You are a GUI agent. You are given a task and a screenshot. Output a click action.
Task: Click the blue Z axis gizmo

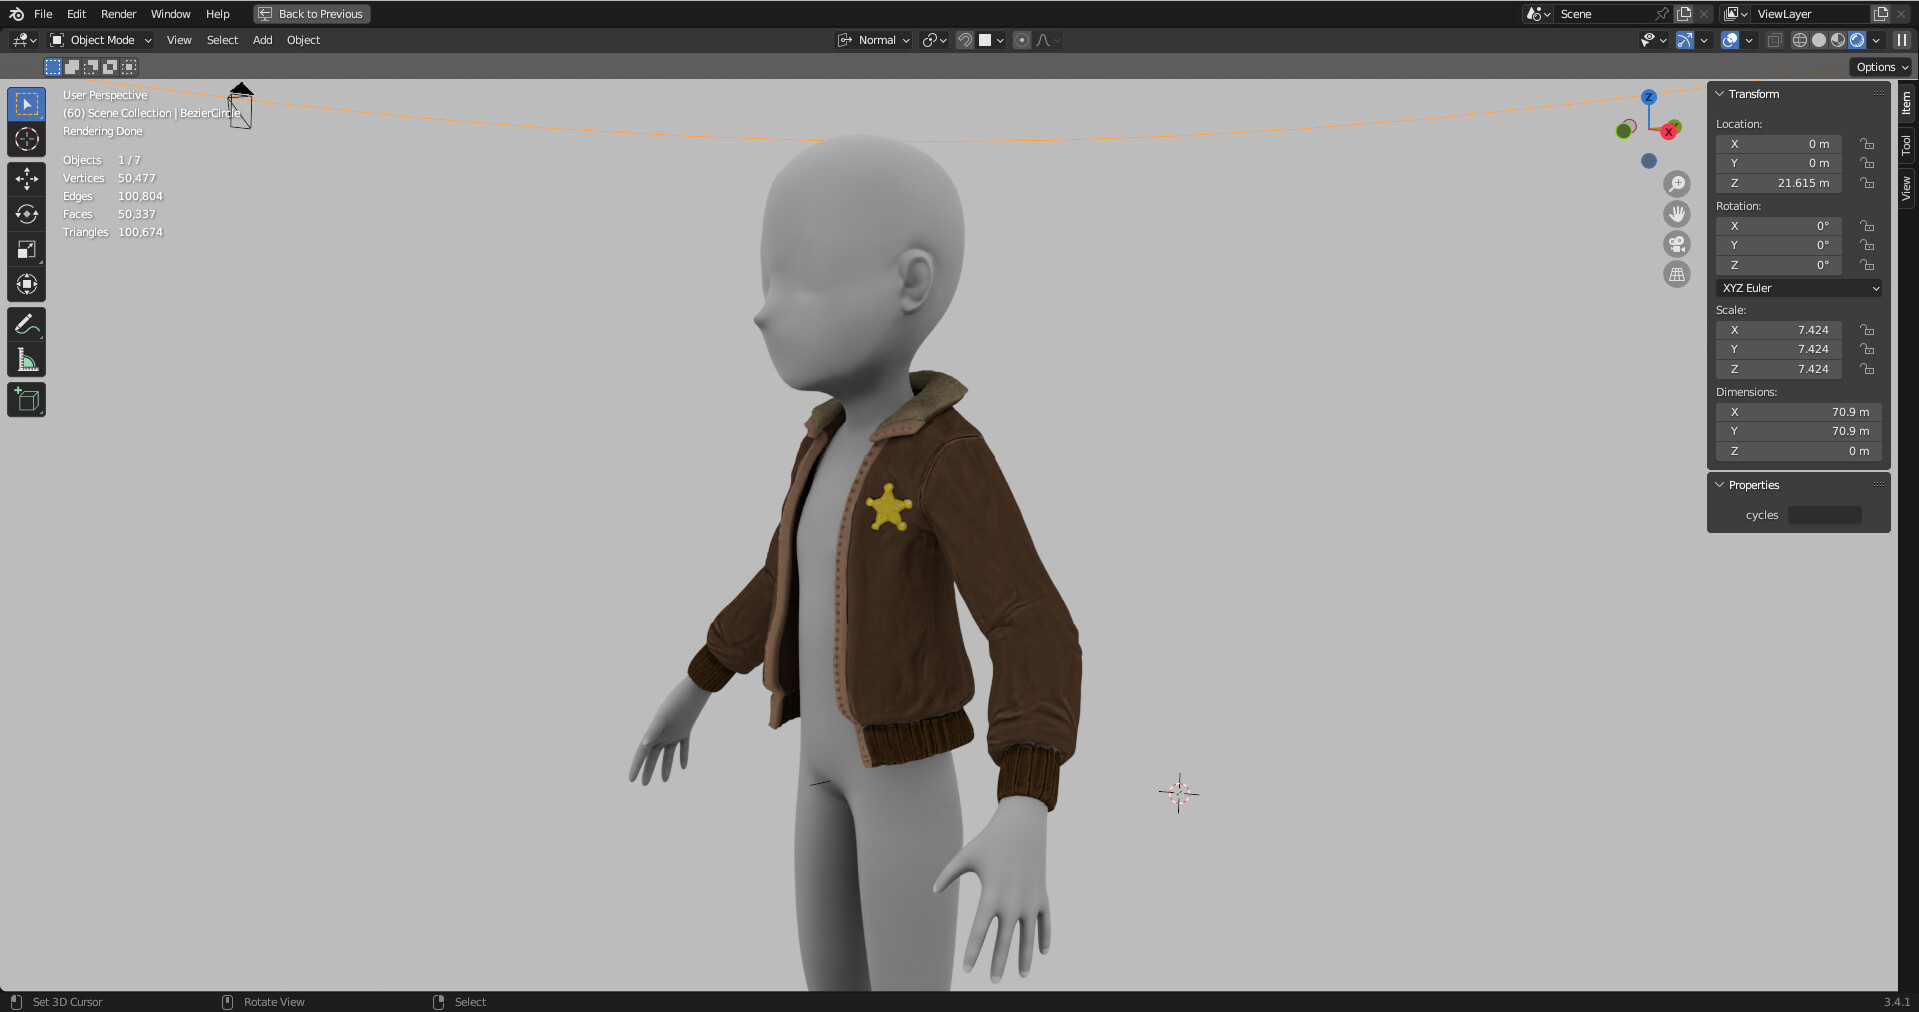tap(1649, 97)
